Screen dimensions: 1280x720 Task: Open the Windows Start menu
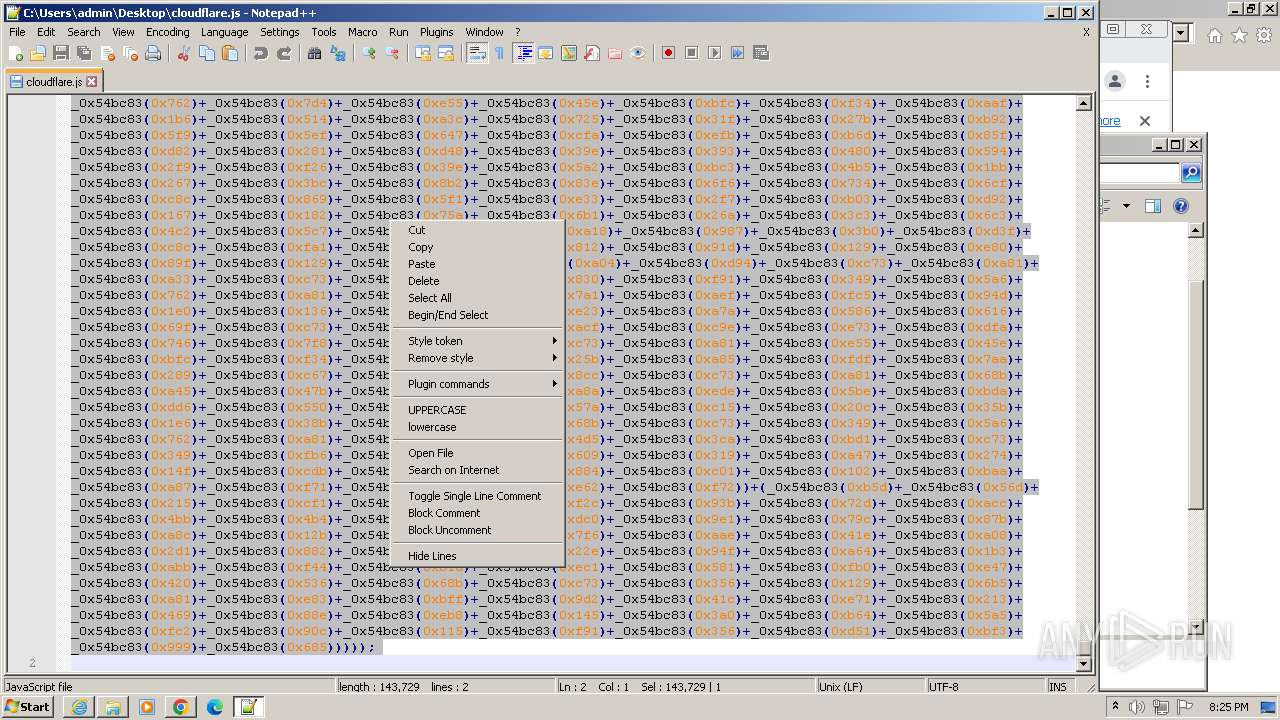[x=27, y=707]
